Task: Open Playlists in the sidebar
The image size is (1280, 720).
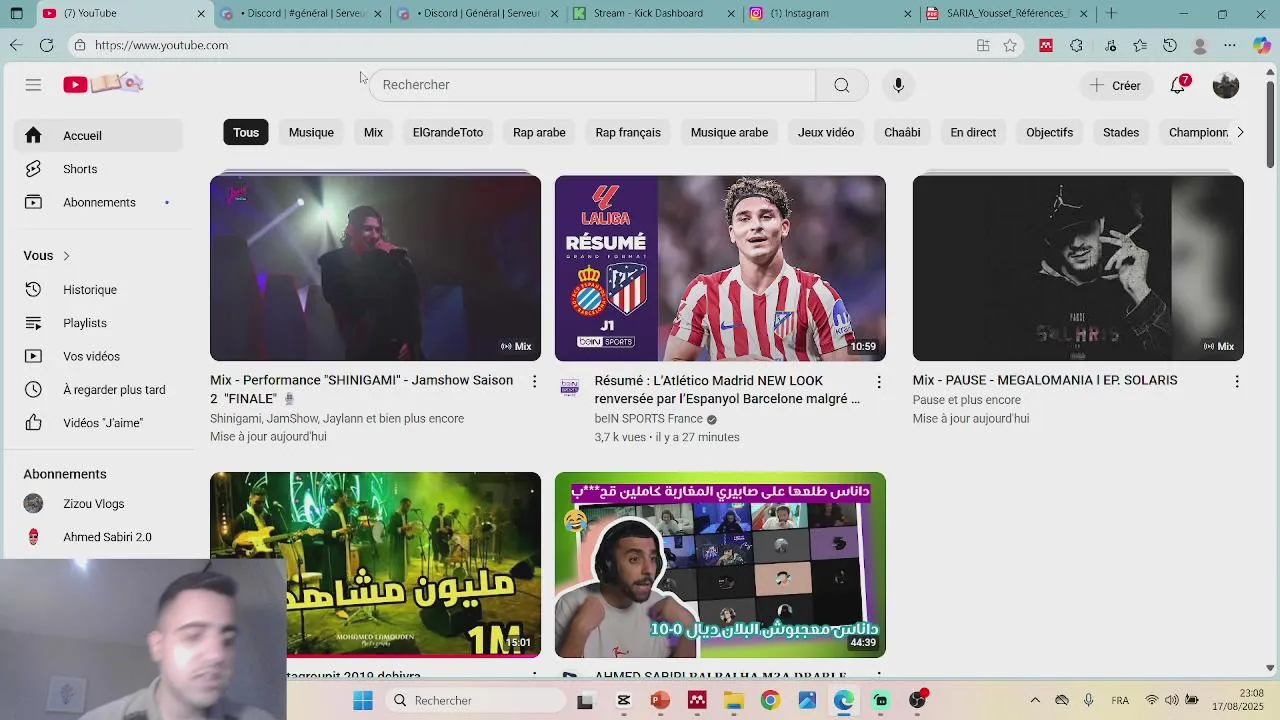Action: pyautogui.click(x=98, y=323)
